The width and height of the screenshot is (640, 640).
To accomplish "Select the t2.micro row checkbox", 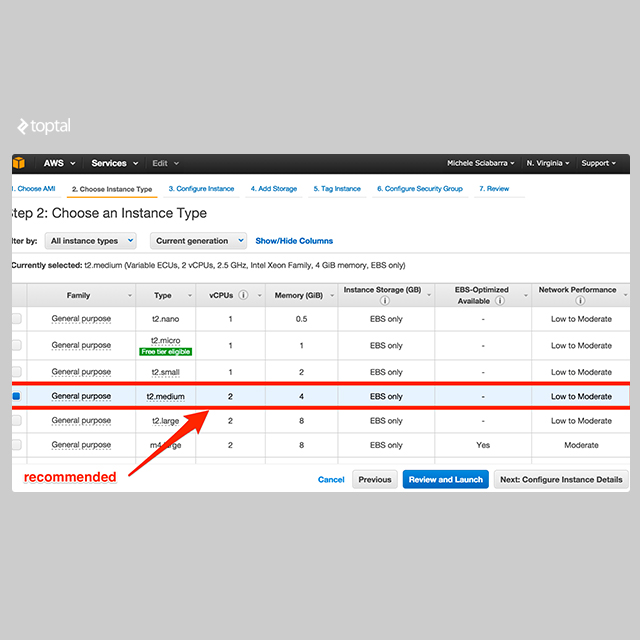I will (16, 345).
